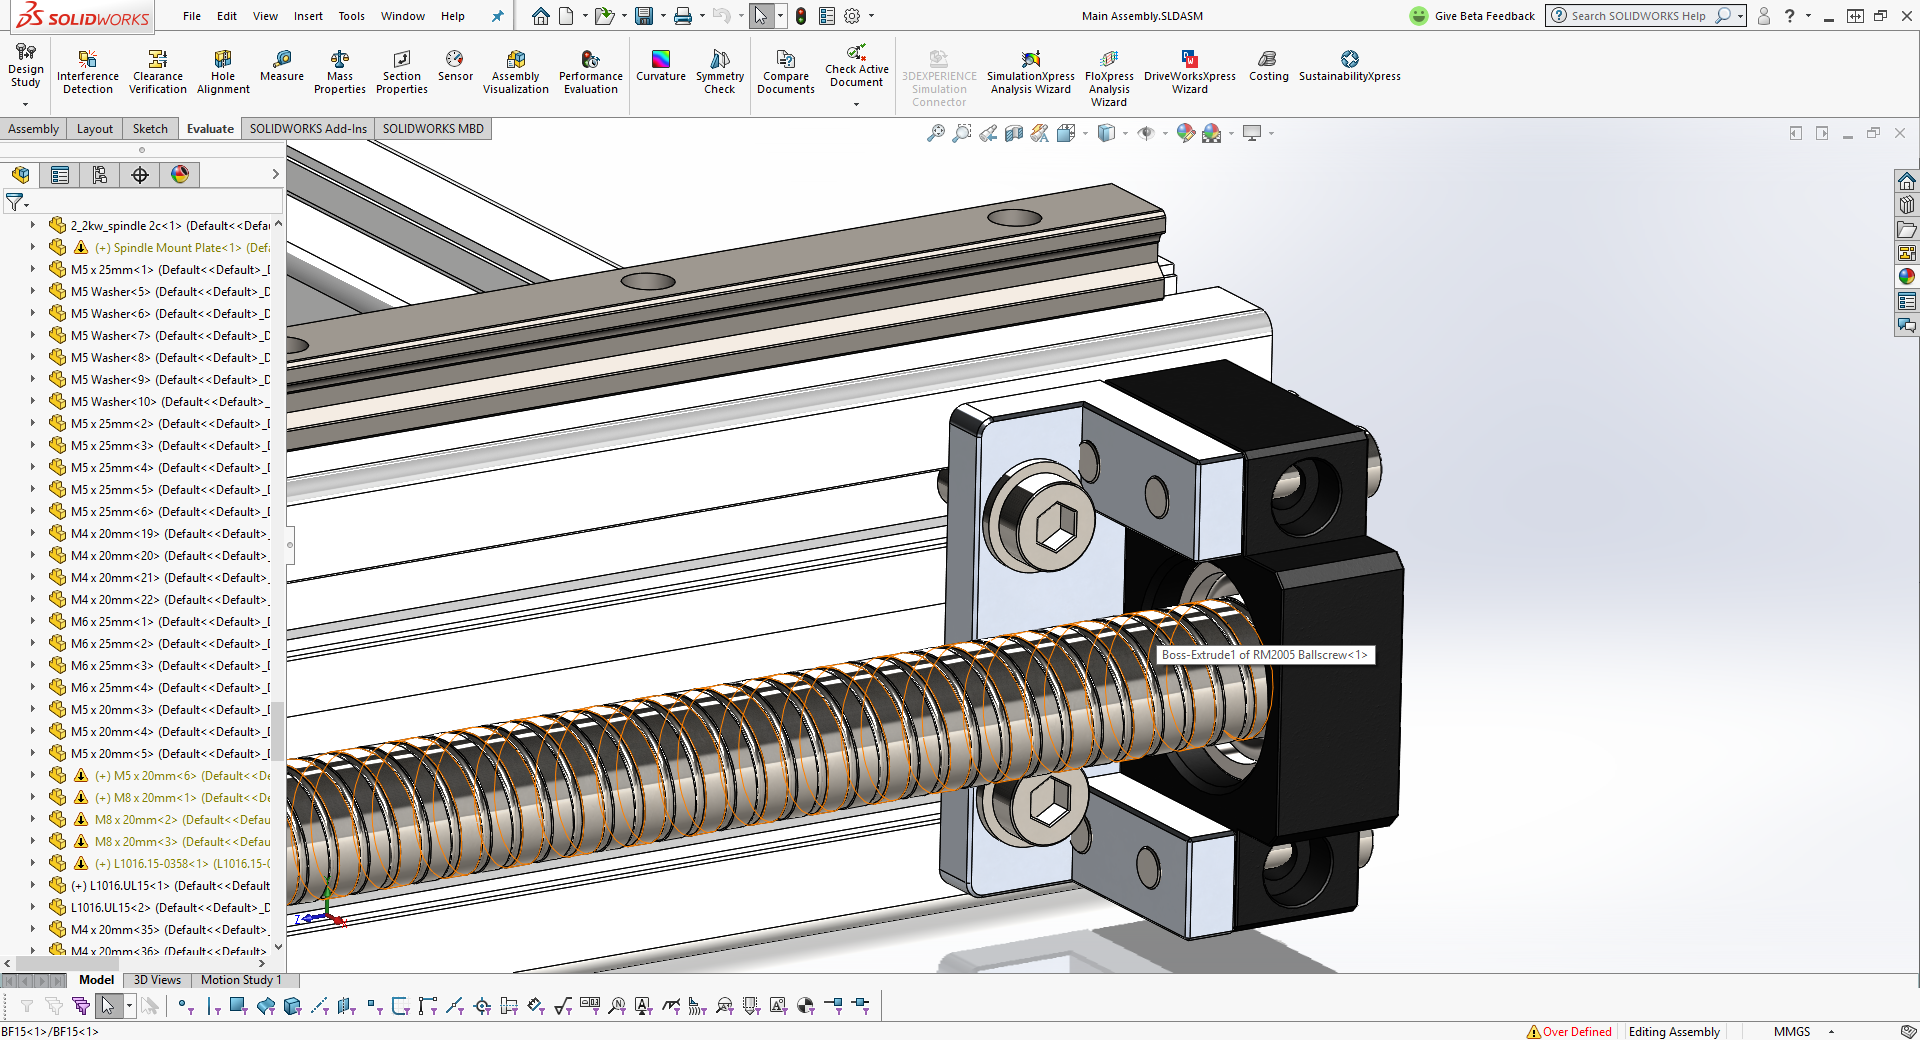Image resolution: width=1920 pixels, height=1040 pixels.
Task: Expand the Spindle Mount Plate<1> tree node
Action: tap(33, 247)
